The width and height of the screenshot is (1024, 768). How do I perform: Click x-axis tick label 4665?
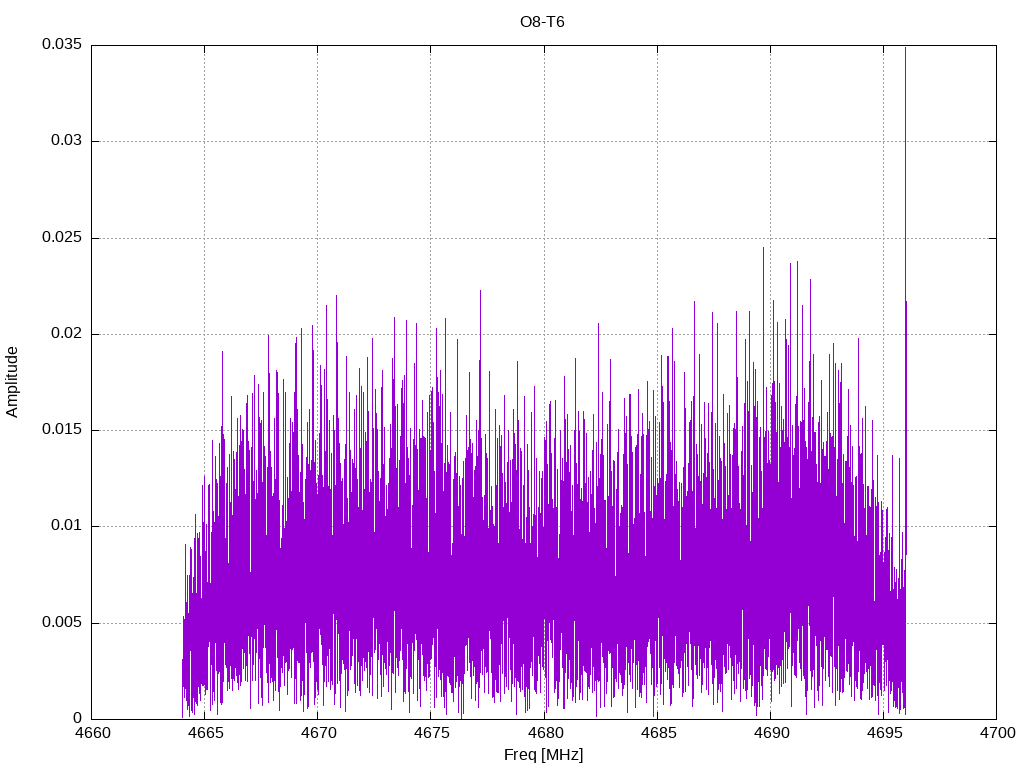coord(205,733)
